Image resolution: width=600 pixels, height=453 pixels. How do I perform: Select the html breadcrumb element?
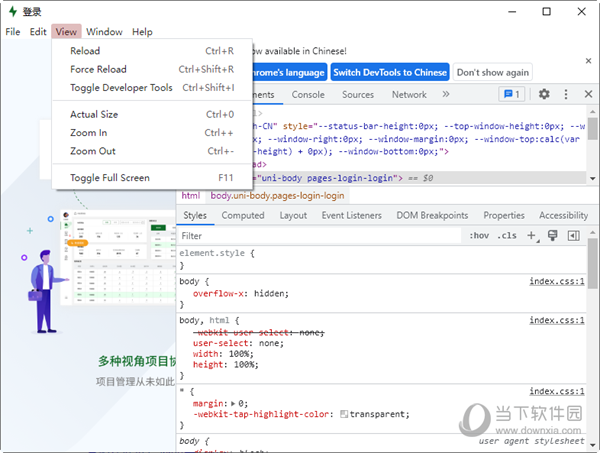pos(191,196)
